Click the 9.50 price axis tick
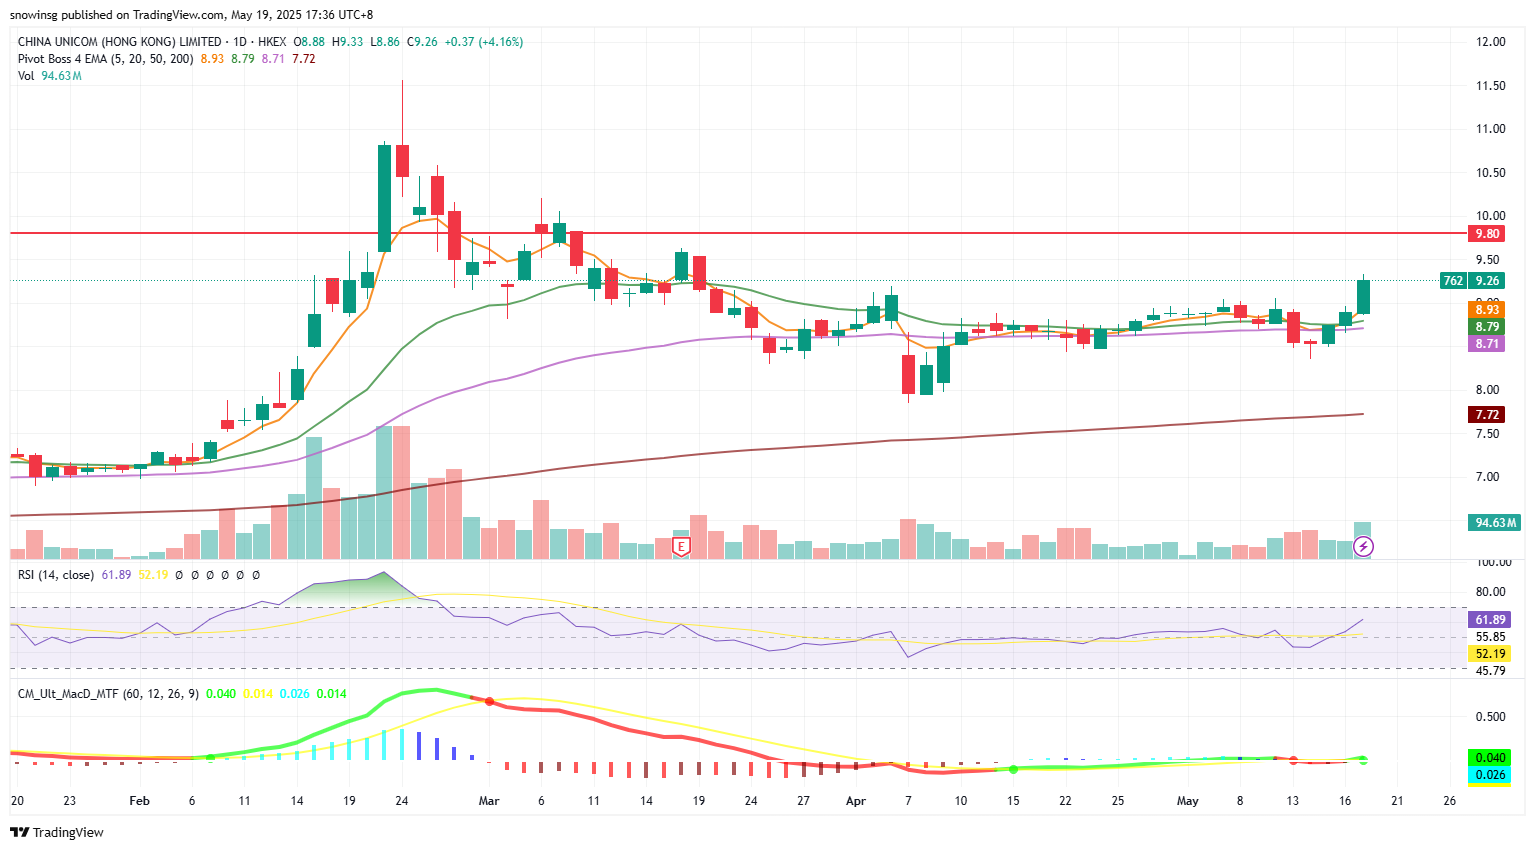The image size is (1535, 850). (x=1487, y=260)
